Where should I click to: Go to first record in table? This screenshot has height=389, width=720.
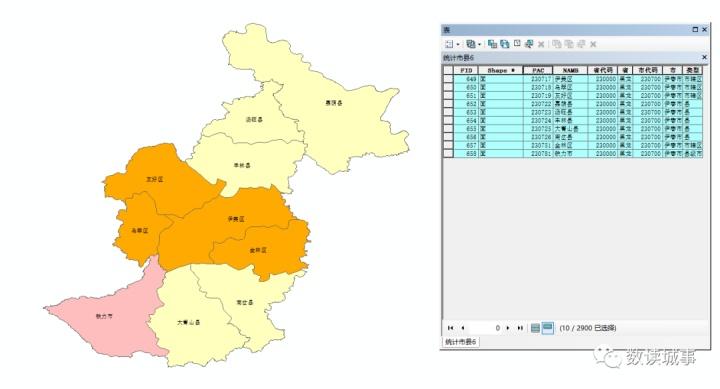(x=450, y=328)
